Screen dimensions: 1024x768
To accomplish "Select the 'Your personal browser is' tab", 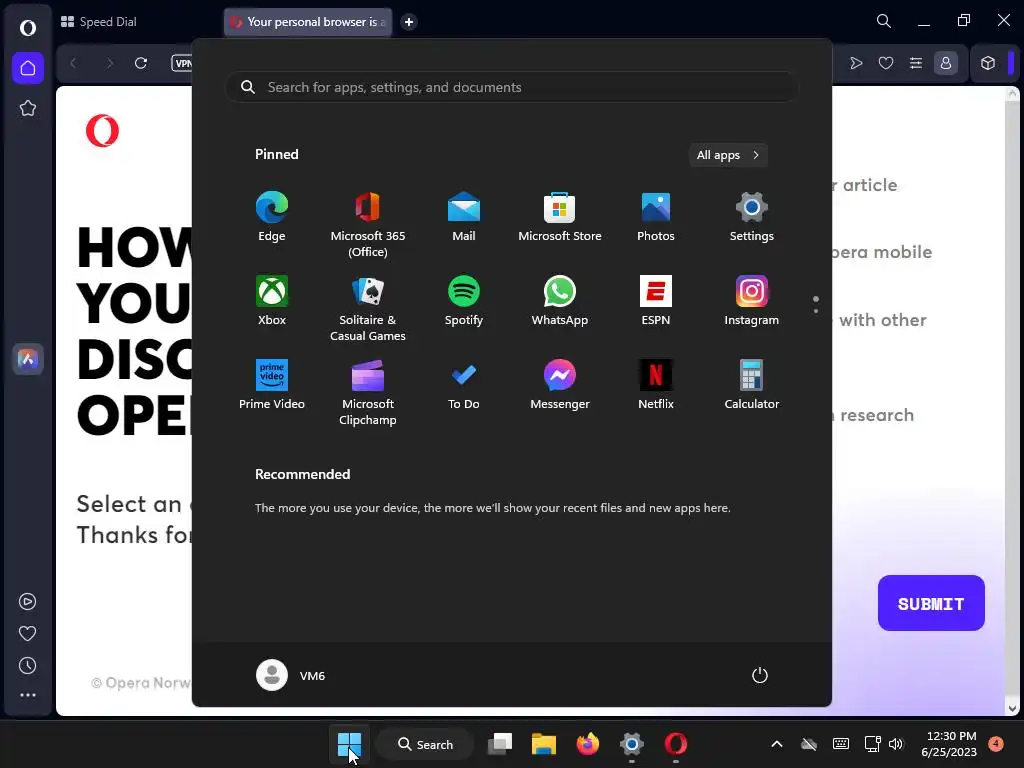I will point(308,22).
